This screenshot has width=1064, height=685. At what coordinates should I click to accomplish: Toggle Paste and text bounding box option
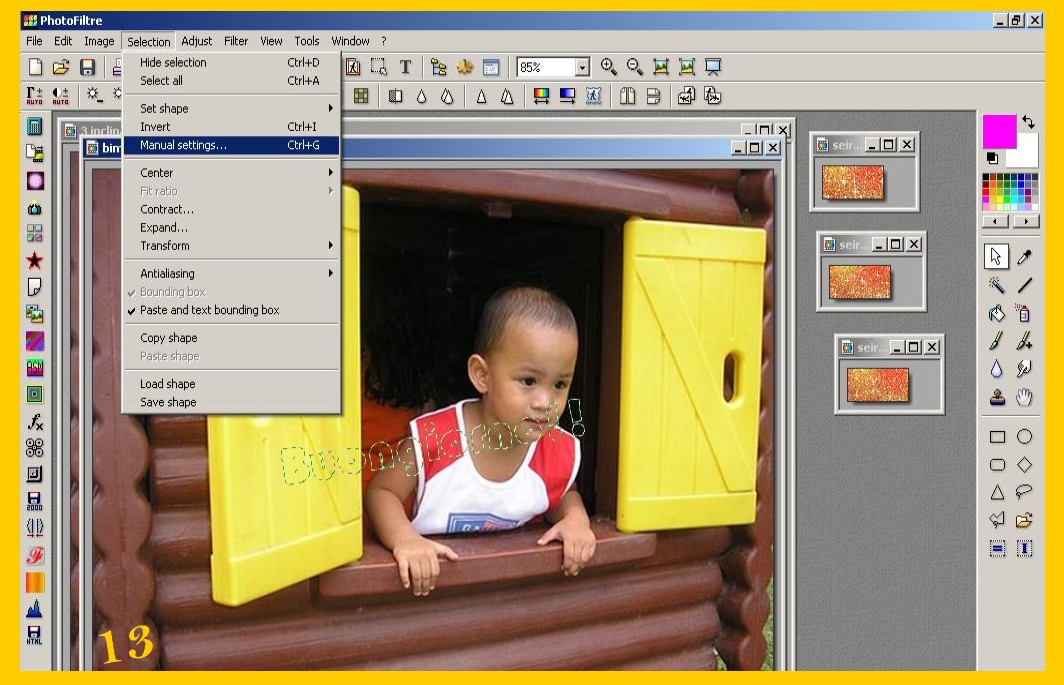pos(209,310)
